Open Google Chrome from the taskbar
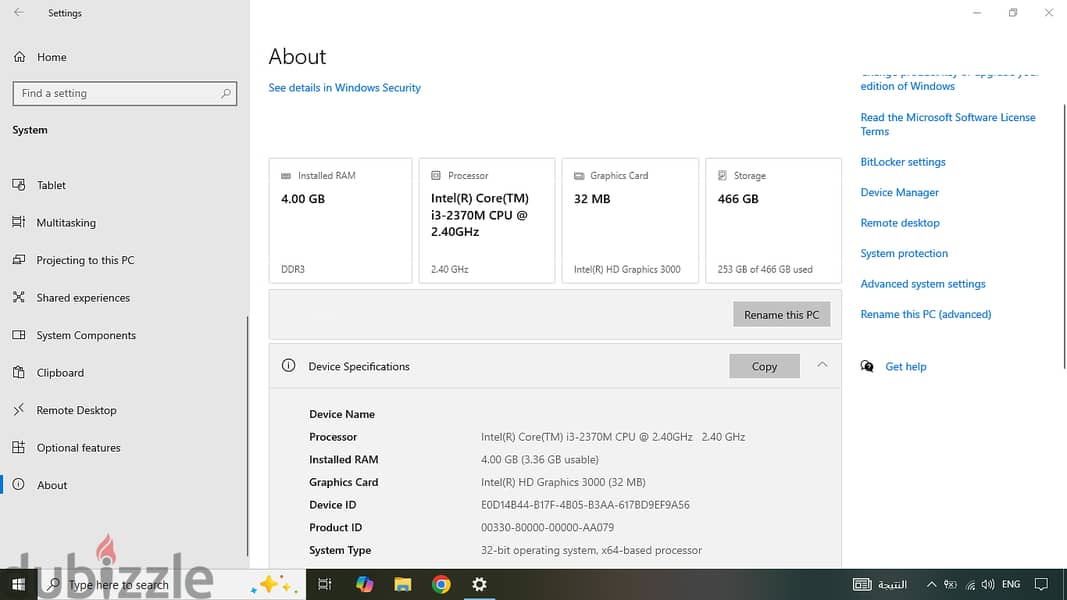The height and width of the screenshot is (600, 1067). (x=441, y=584)
